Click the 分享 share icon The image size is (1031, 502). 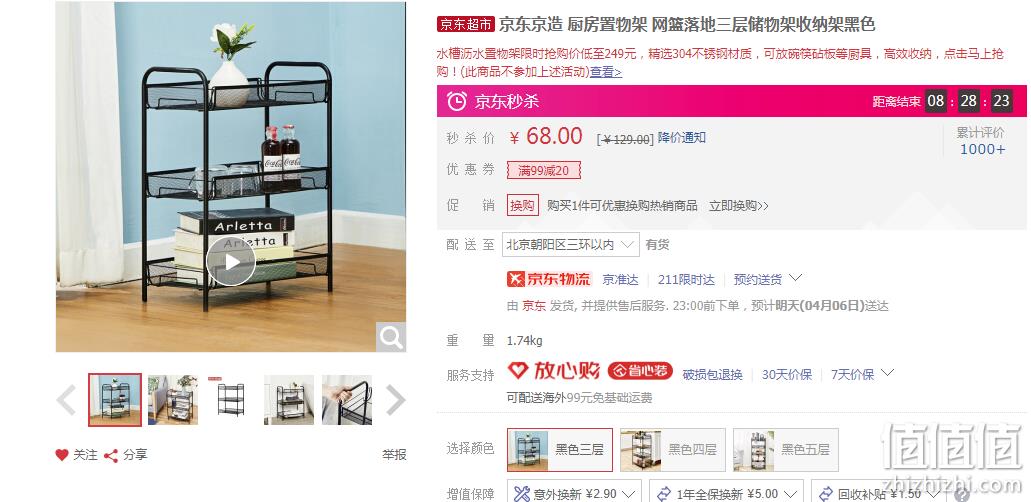tap(110, 455)
